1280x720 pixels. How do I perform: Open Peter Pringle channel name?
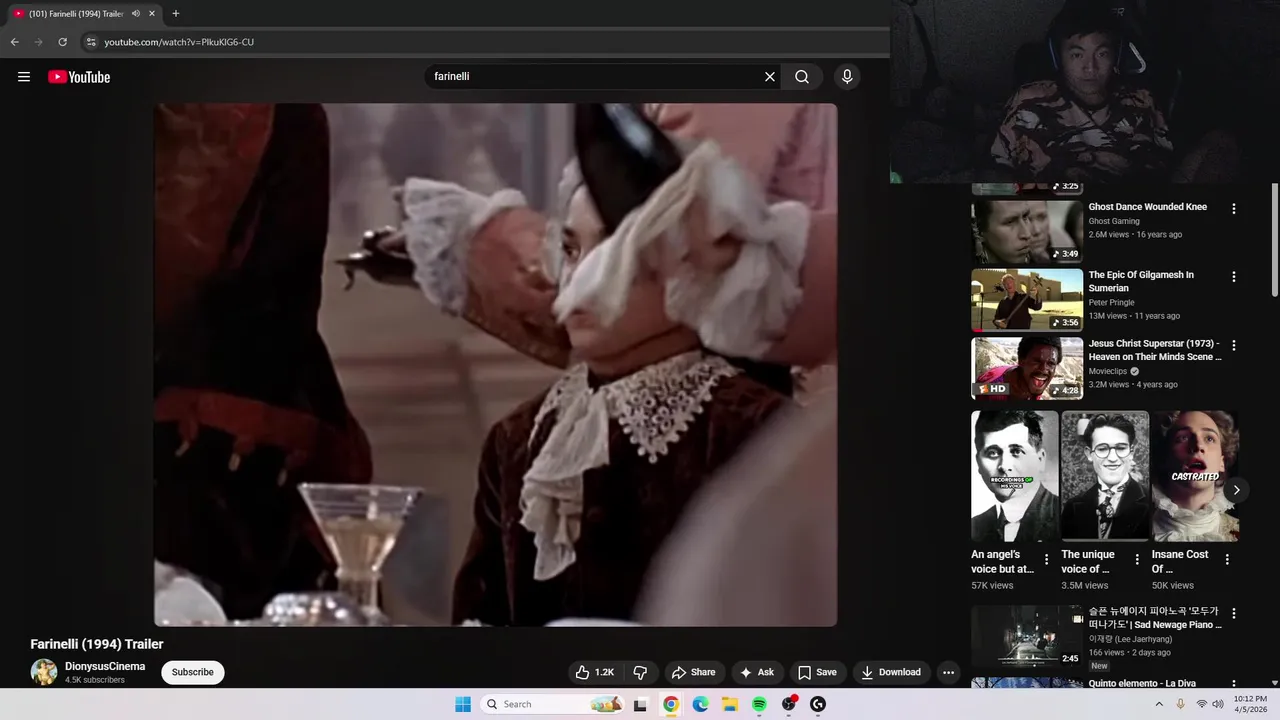pos(1113,302)
